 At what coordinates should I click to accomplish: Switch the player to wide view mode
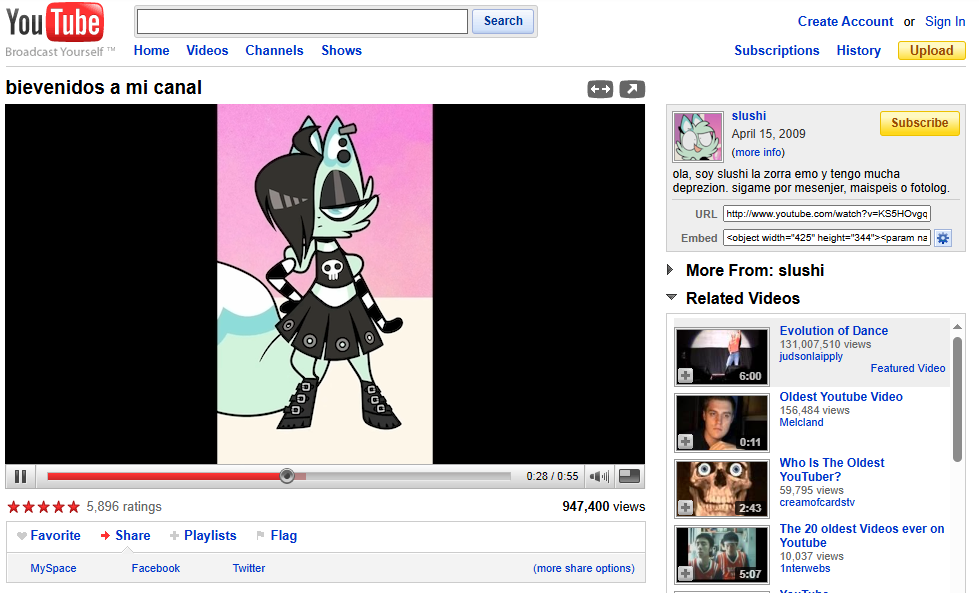pos(600,89)
